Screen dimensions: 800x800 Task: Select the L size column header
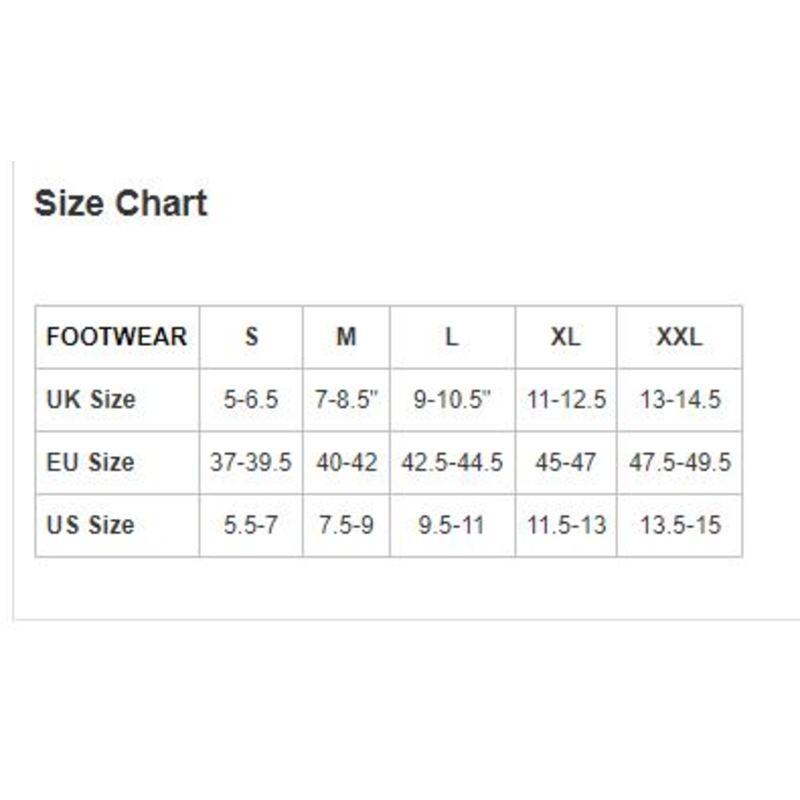(x=453, y=337)
